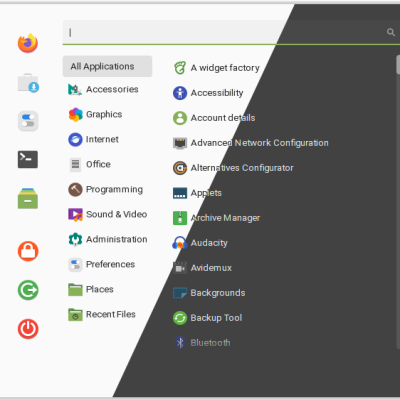The width and height of the screenshot is (400, 400).
Task: Launch Terminal from the favorites sidebar
Action: click(x=28, y=159)
